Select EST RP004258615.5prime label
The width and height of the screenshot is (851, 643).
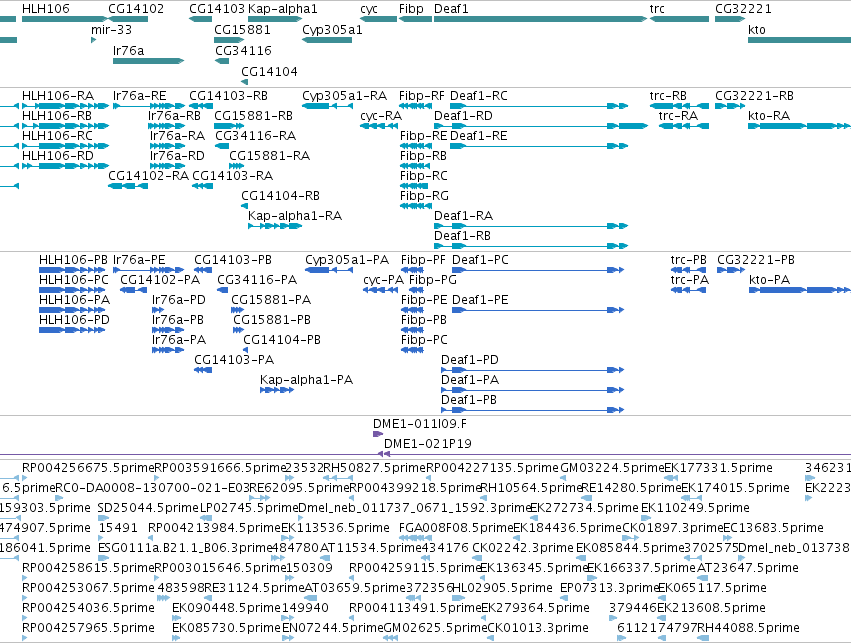click(88, 568)
